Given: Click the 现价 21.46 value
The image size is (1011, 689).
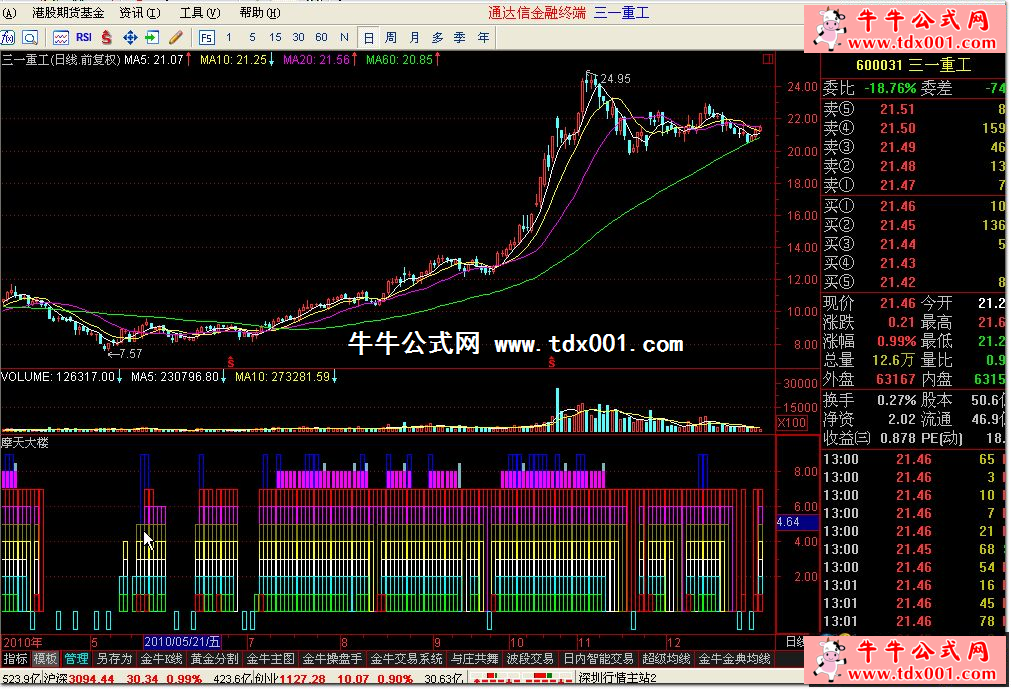Looking at the screenshot, I should coord(898,303).
